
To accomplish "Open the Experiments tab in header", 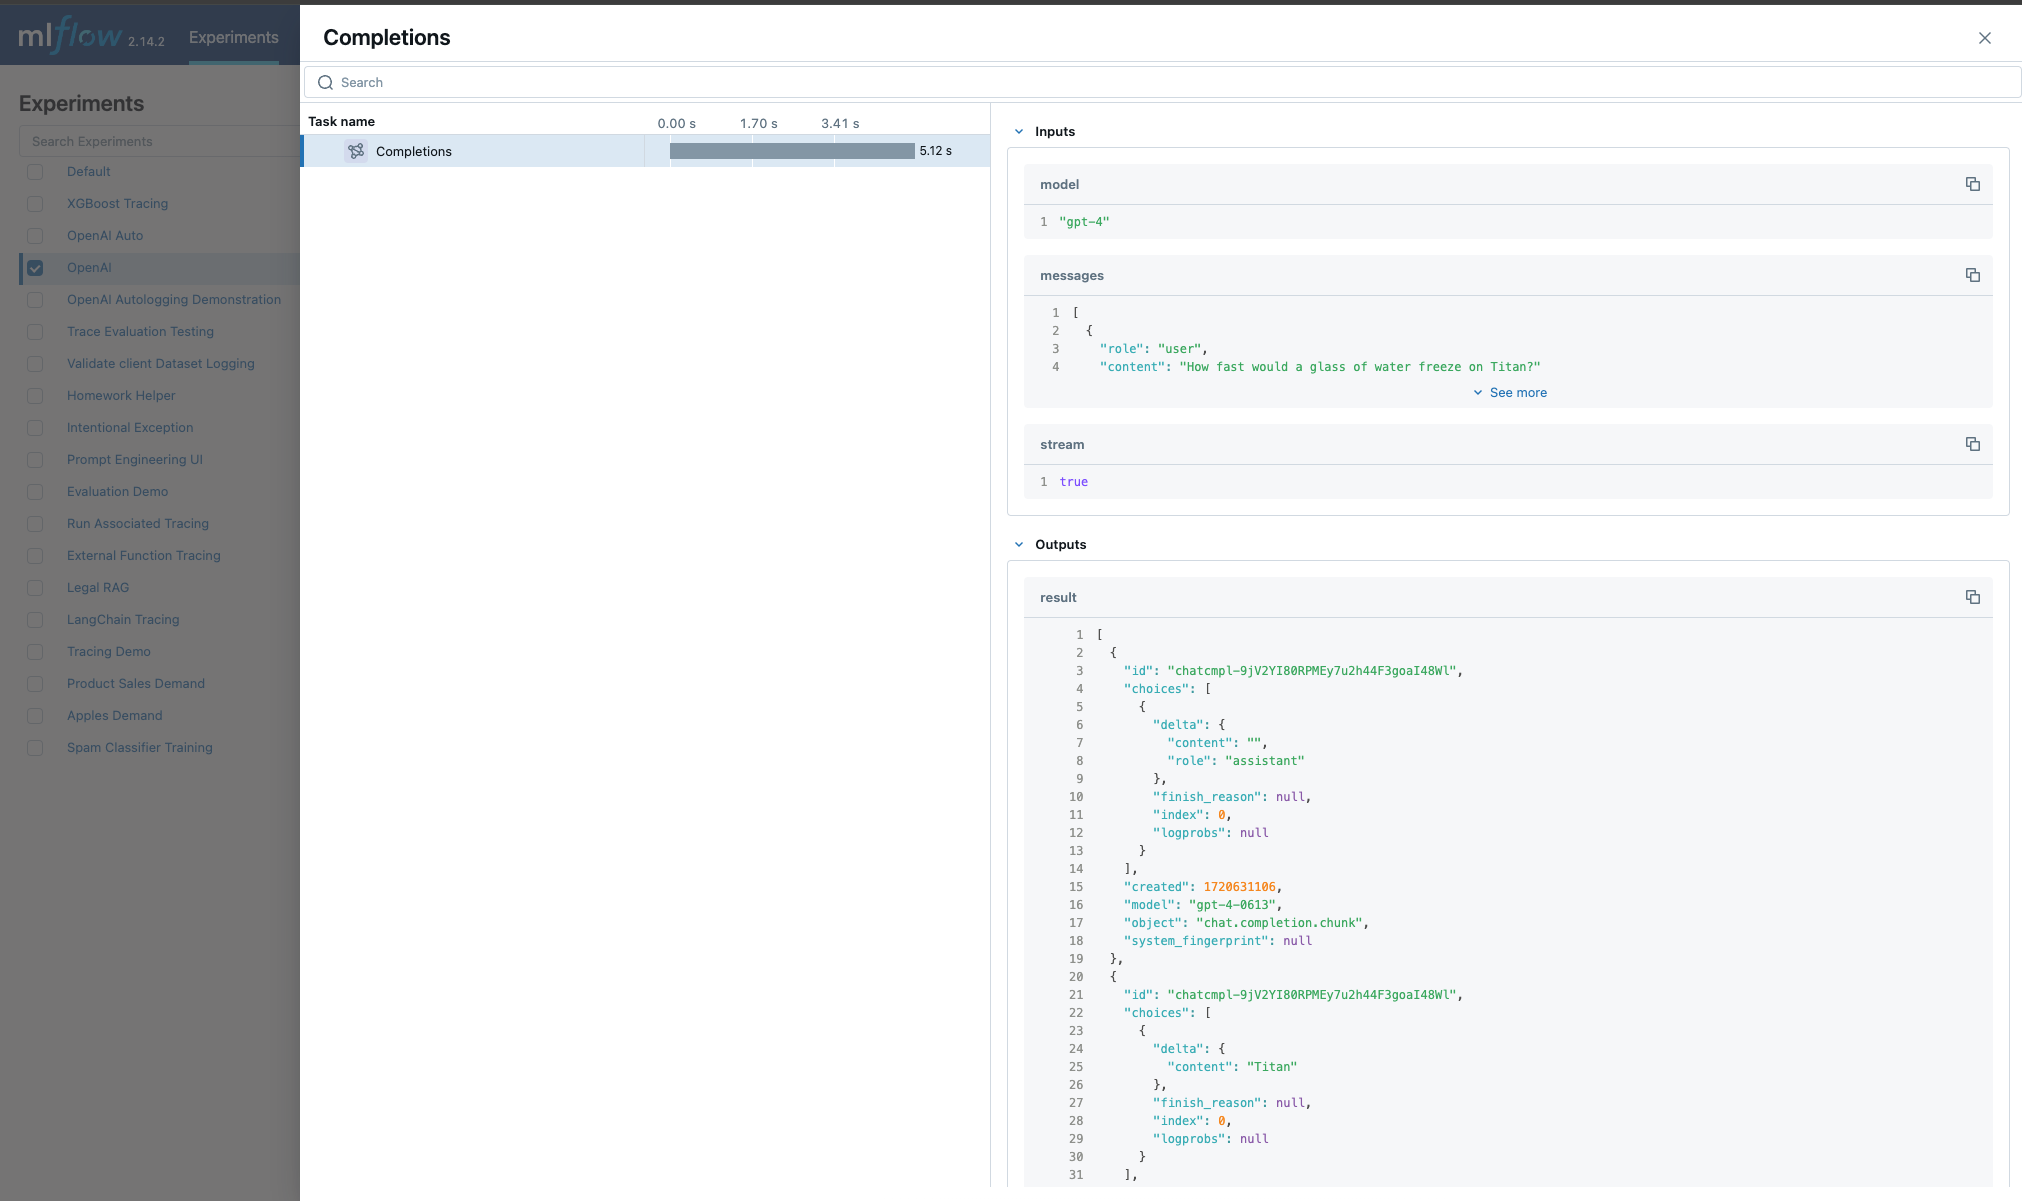I will (233, 37).
